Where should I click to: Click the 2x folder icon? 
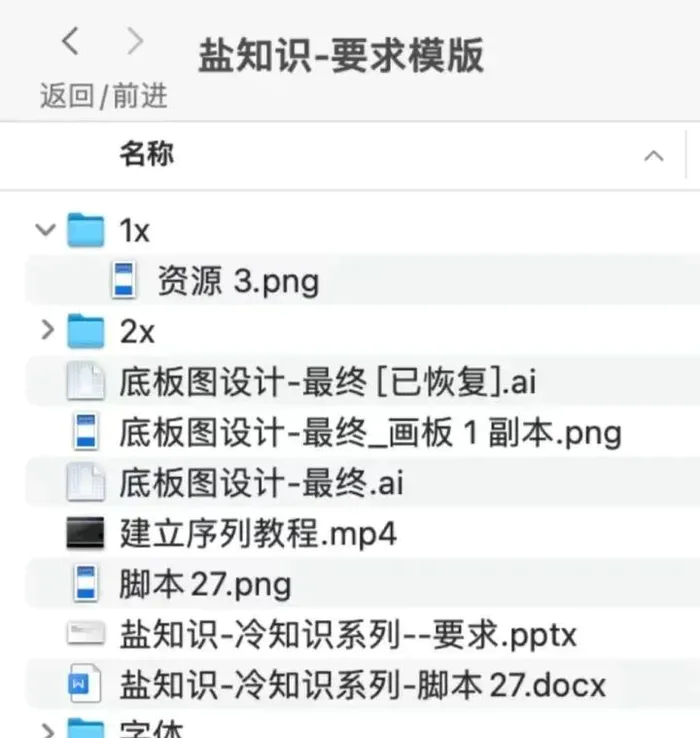[x=85, y=331]
